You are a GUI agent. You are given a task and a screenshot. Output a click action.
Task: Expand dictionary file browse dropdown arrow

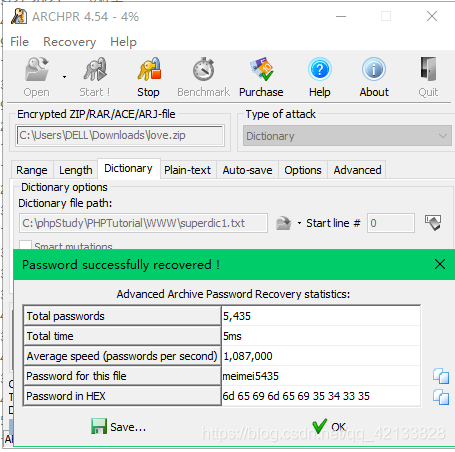tap(299, 223)
